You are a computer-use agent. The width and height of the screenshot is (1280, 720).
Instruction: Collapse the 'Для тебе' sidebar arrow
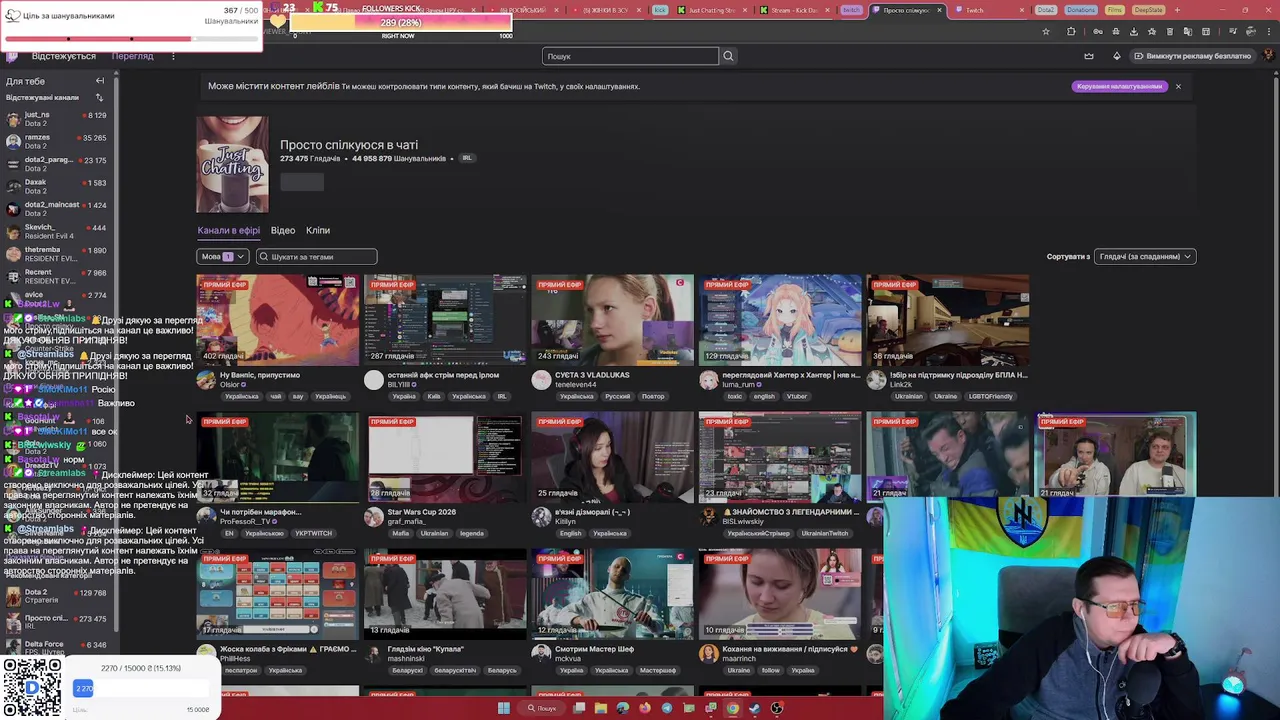(99, 81)
